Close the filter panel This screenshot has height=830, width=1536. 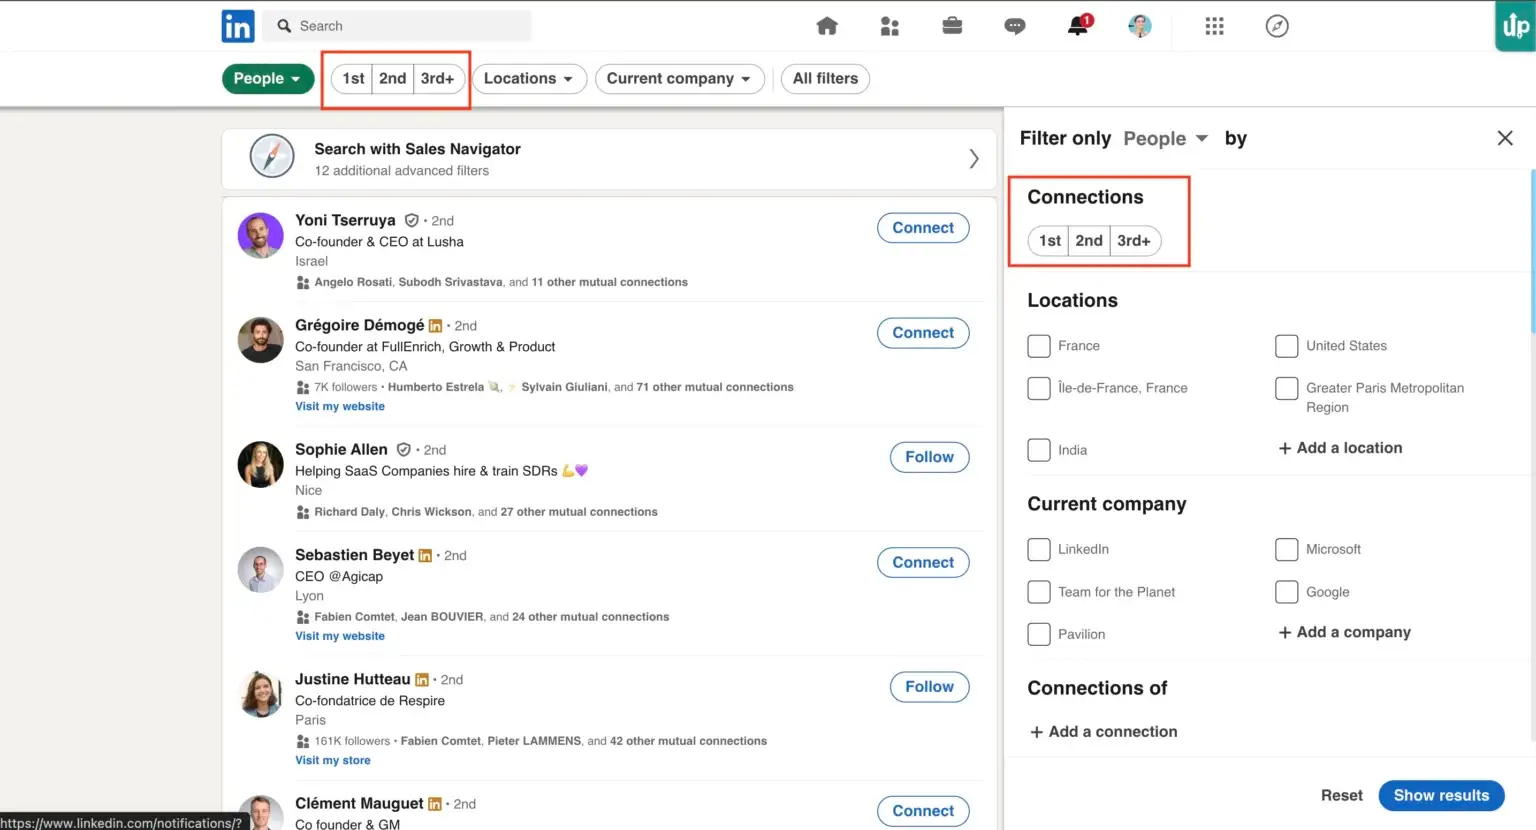tap(1505, 138)
